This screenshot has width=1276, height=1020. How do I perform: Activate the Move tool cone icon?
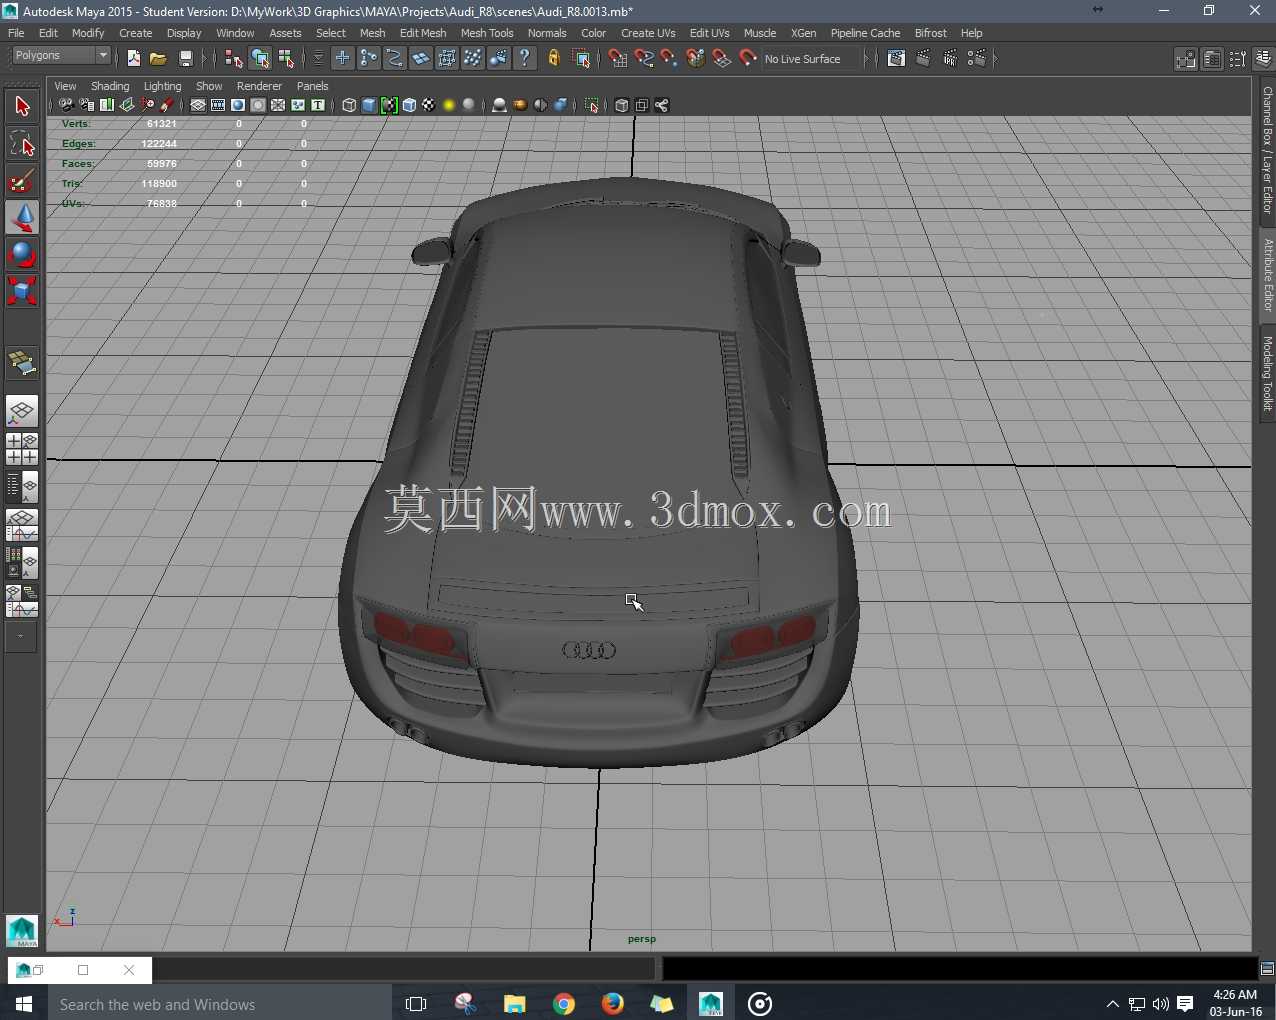[22, 218]
